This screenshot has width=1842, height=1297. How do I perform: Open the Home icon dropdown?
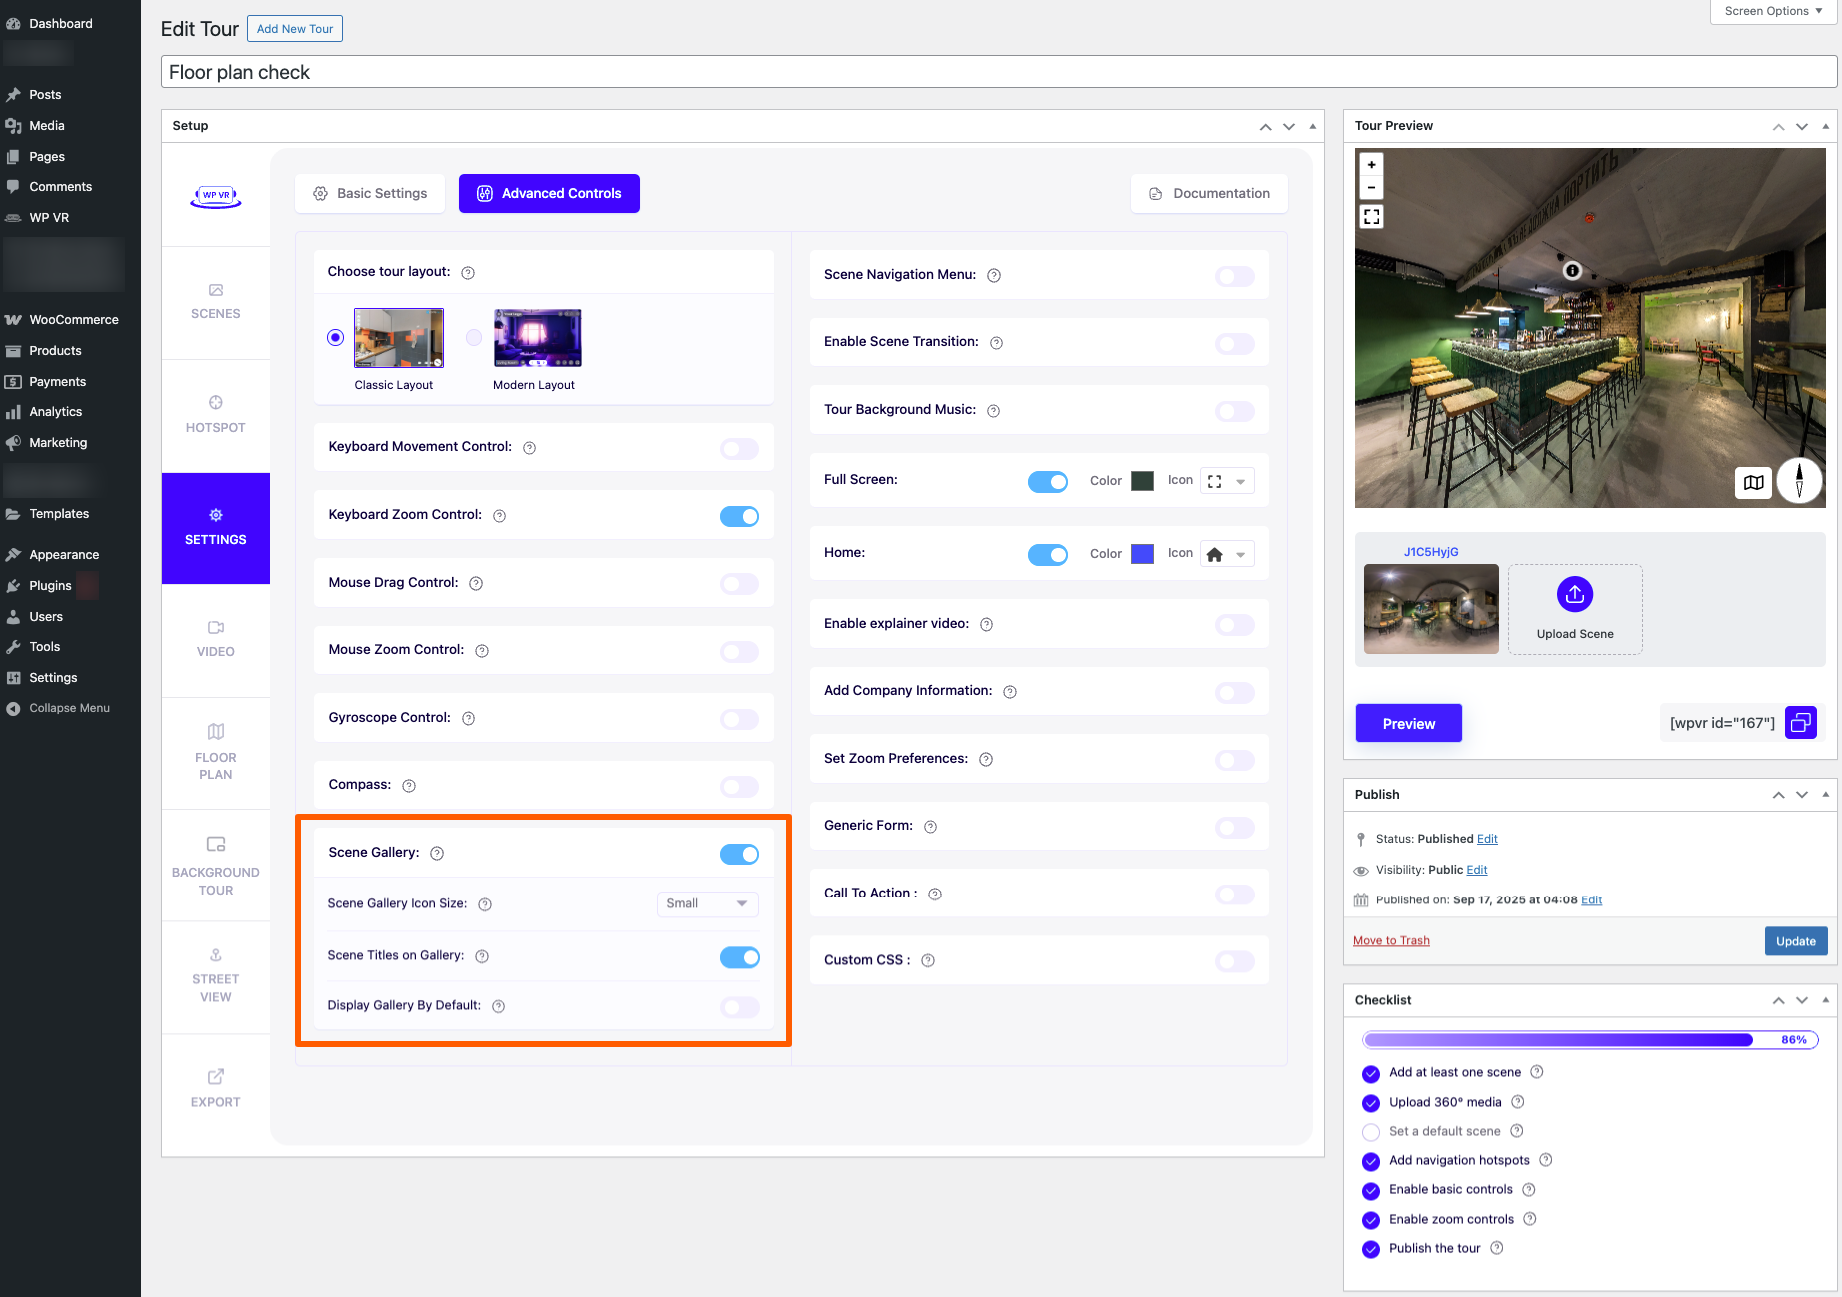click(x=1227, y=555)
